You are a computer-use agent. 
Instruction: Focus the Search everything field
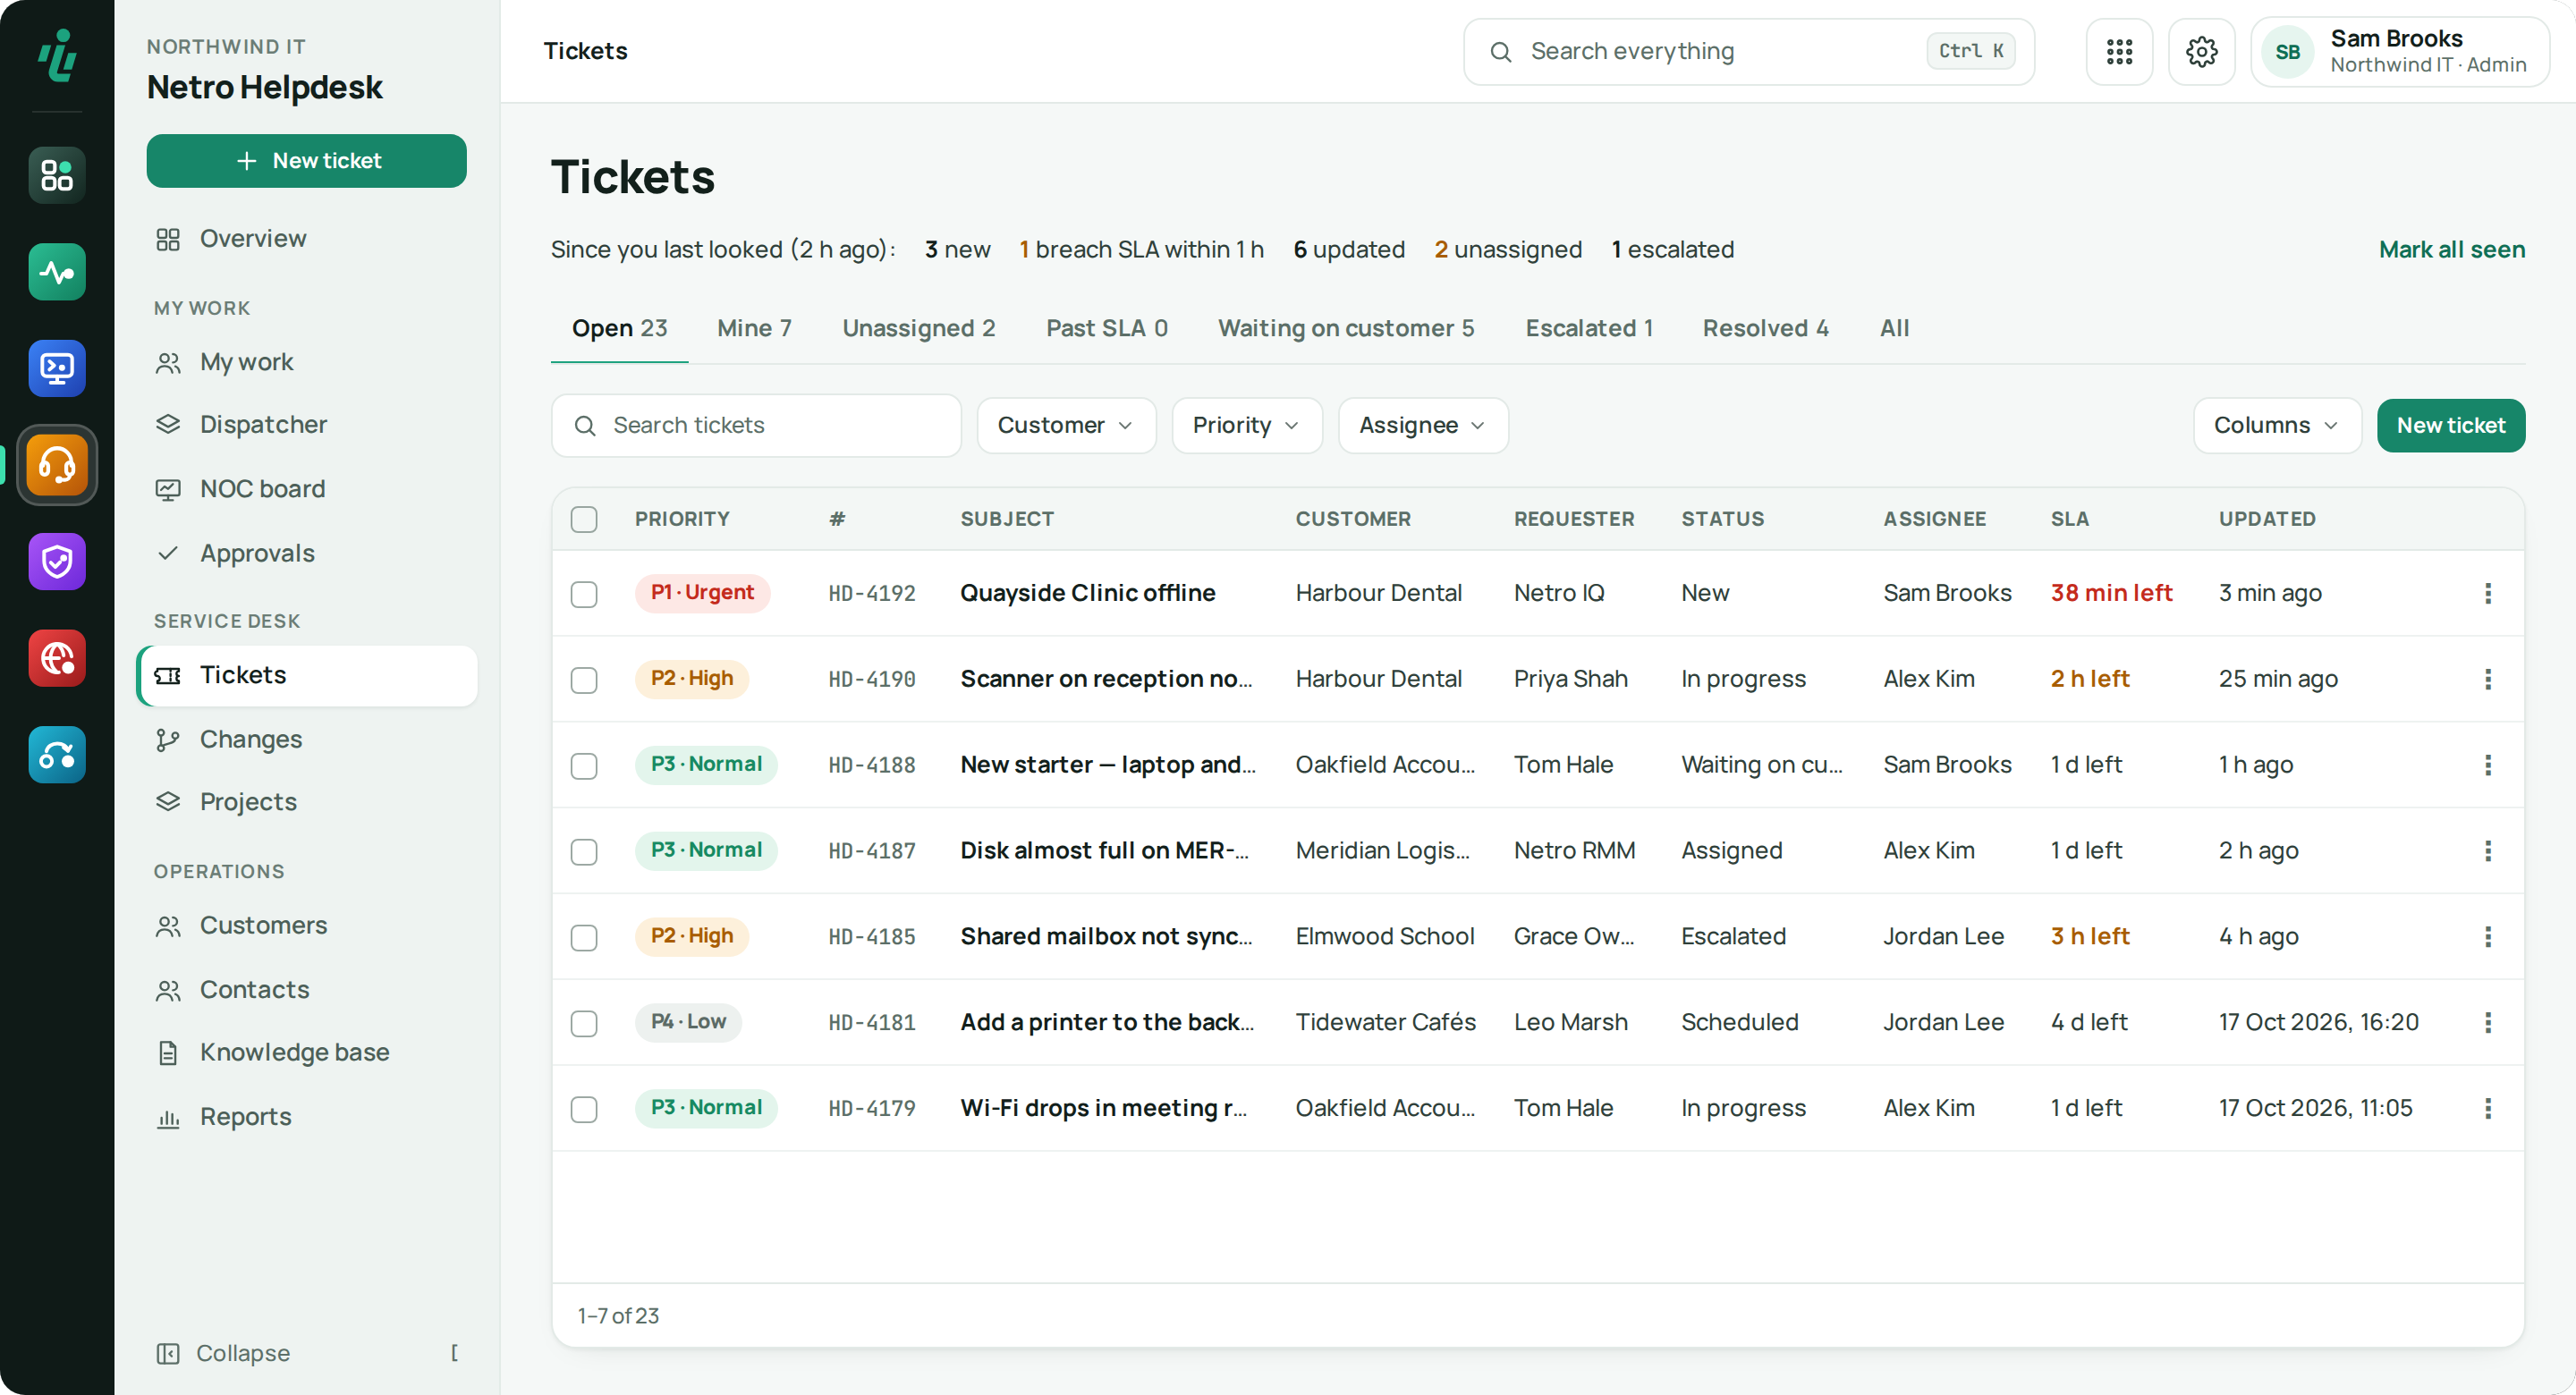pyautogui.click(x=1748, y=52)
